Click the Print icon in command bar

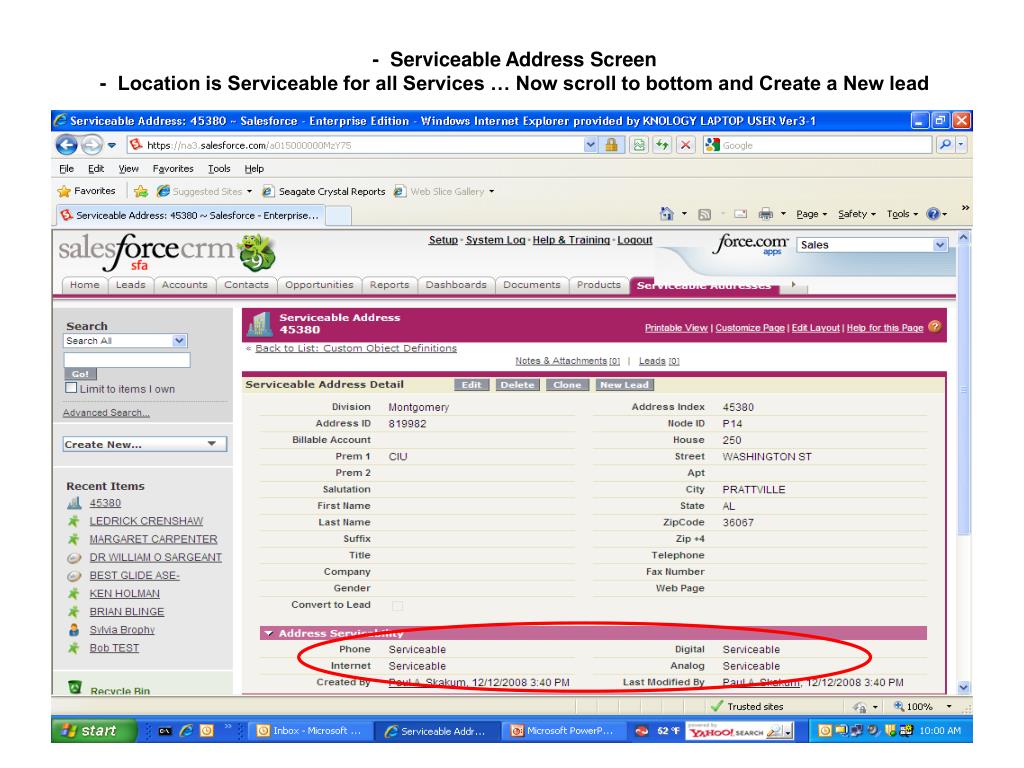[766, 214]
